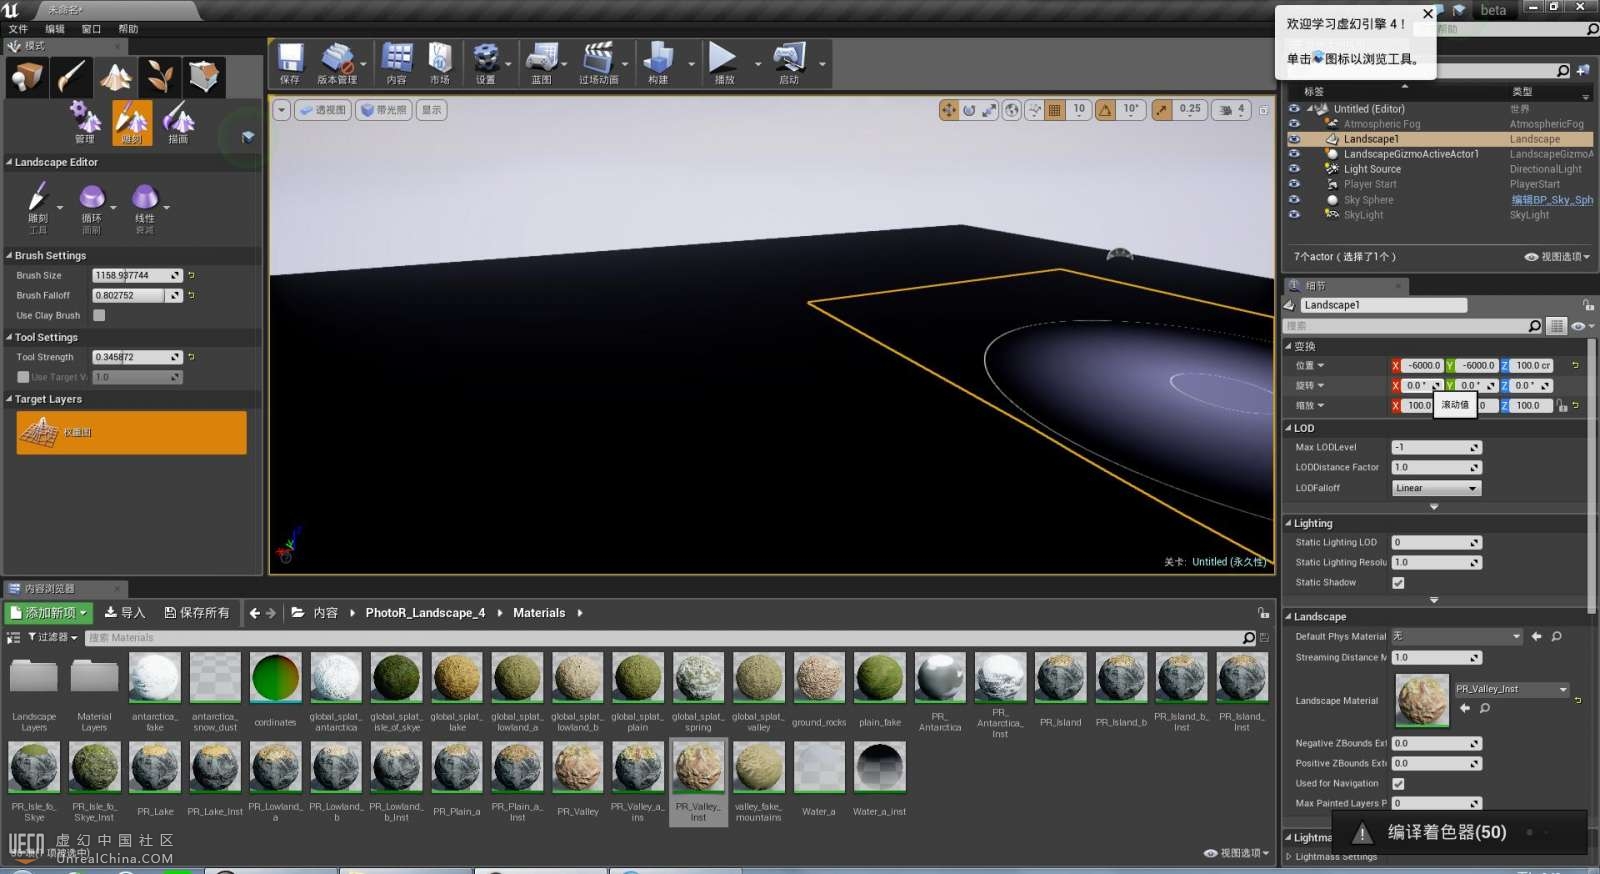This screenshot has width=1600, height=874.
Task: Click the surface snapping icon in viewport
Action: pyautogui.click(x=1034, y=110)
